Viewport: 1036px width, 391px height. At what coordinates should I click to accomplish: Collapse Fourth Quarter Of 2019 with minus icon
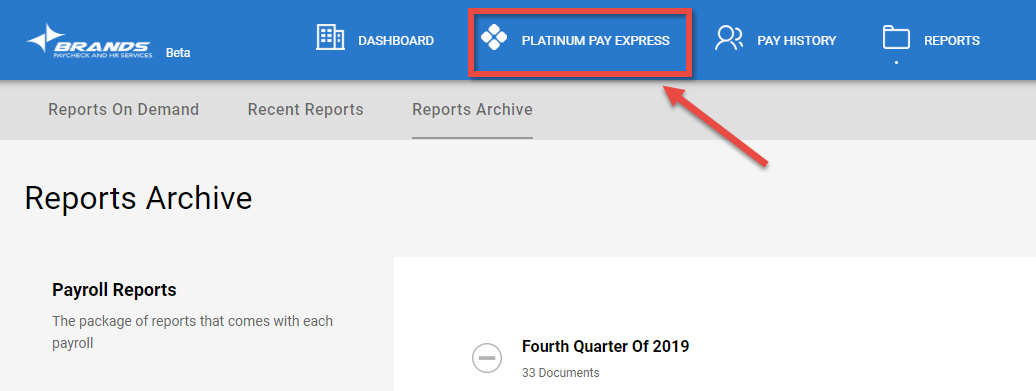pos(487,357)
